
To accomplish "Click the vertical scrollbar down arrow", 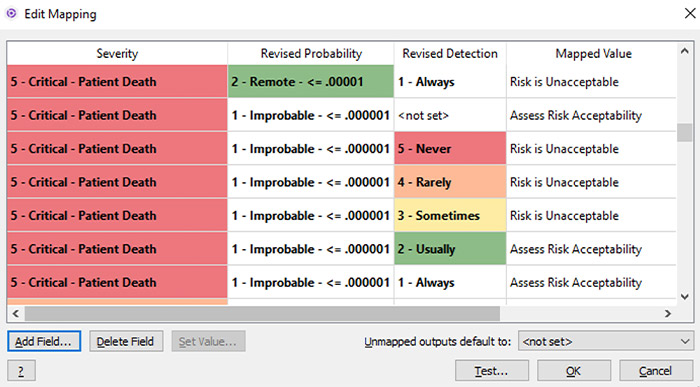I will click(x=684, y=296).
